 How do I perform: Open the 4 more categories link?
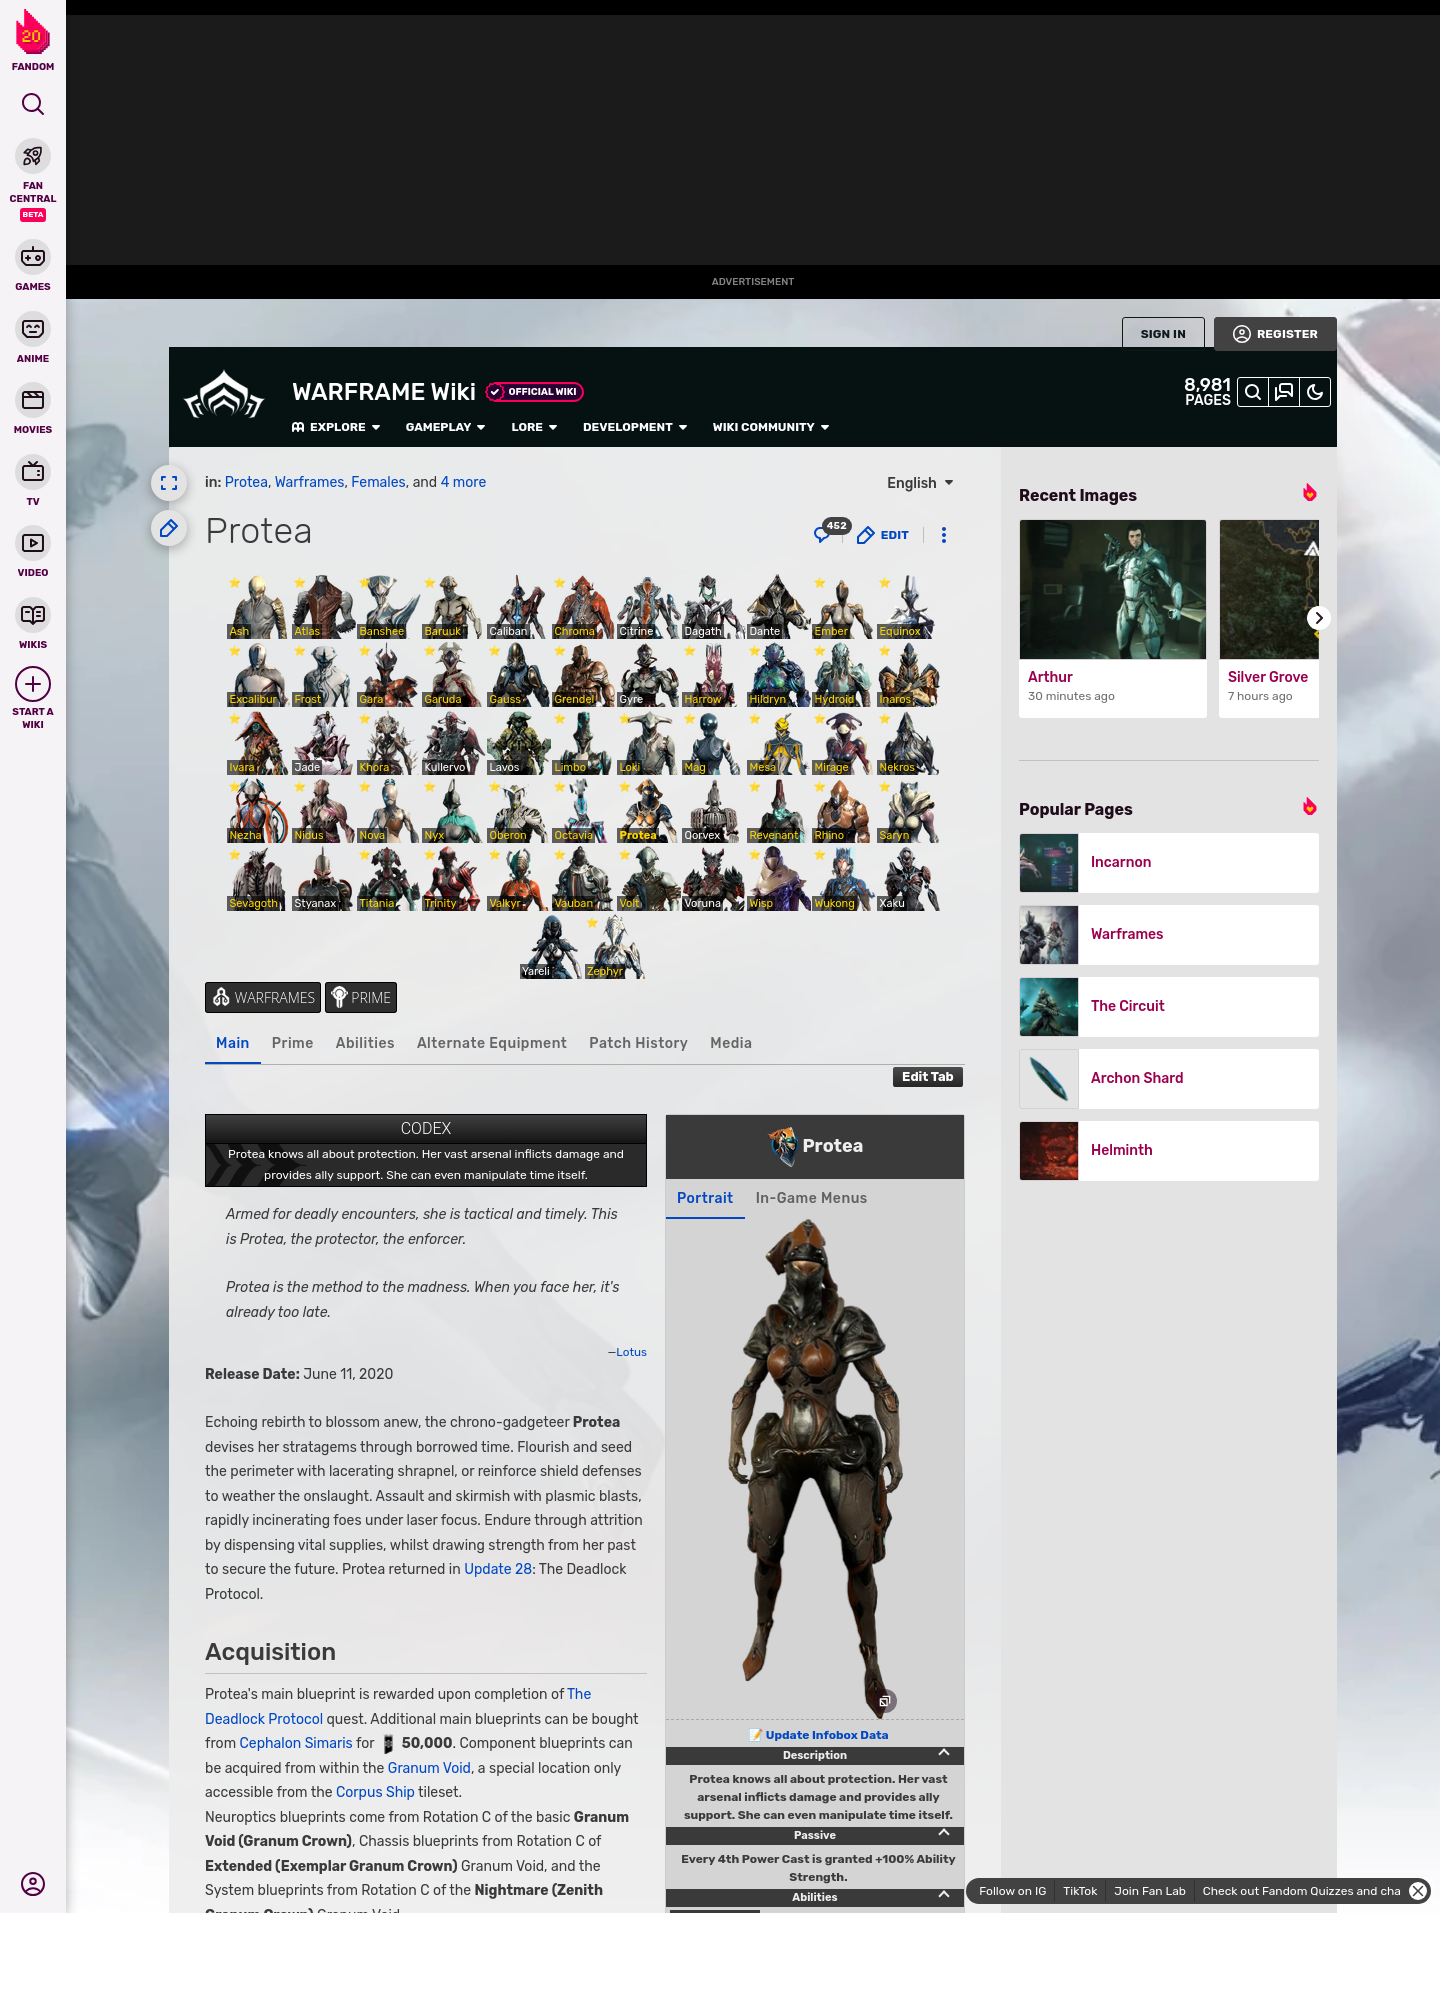pyautogui.click(x=463, y=482)
